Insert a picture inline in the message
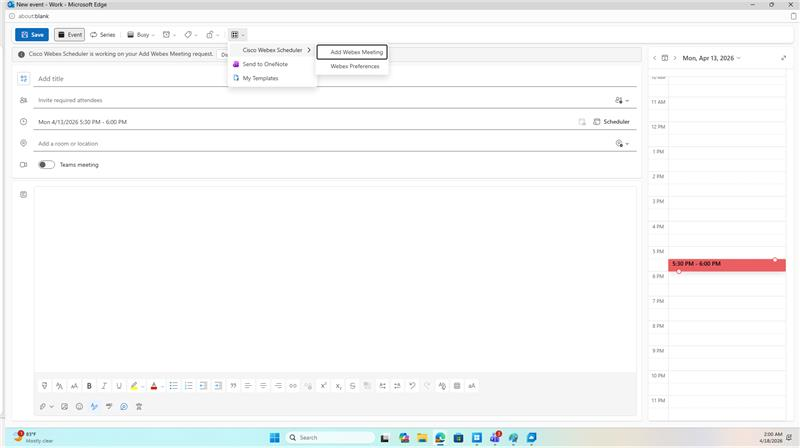Image resolution: width=800 pixels, height=448 pixels. pyautogui.click(x=64, y=407)
